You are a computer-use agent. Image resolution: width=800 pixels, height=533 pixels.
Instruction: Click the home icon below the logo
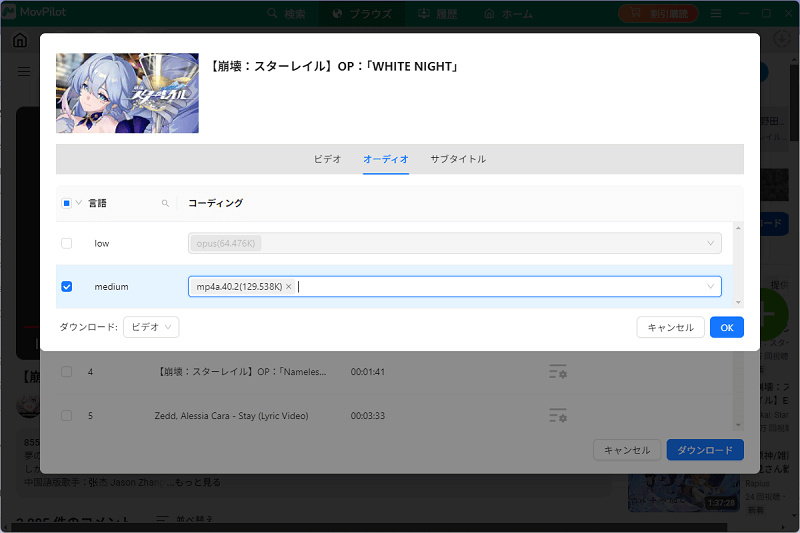(20, 40)
